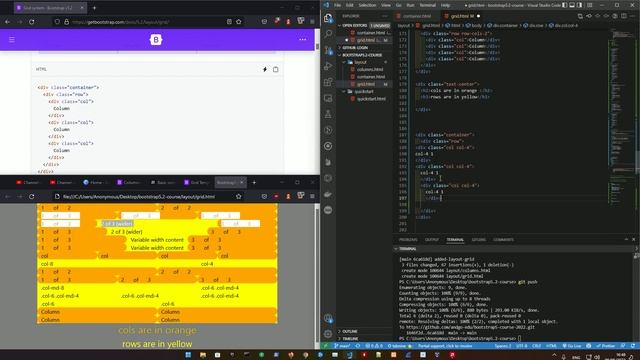Open the three-dot menu in Bootstrap header

coord(302,40)
